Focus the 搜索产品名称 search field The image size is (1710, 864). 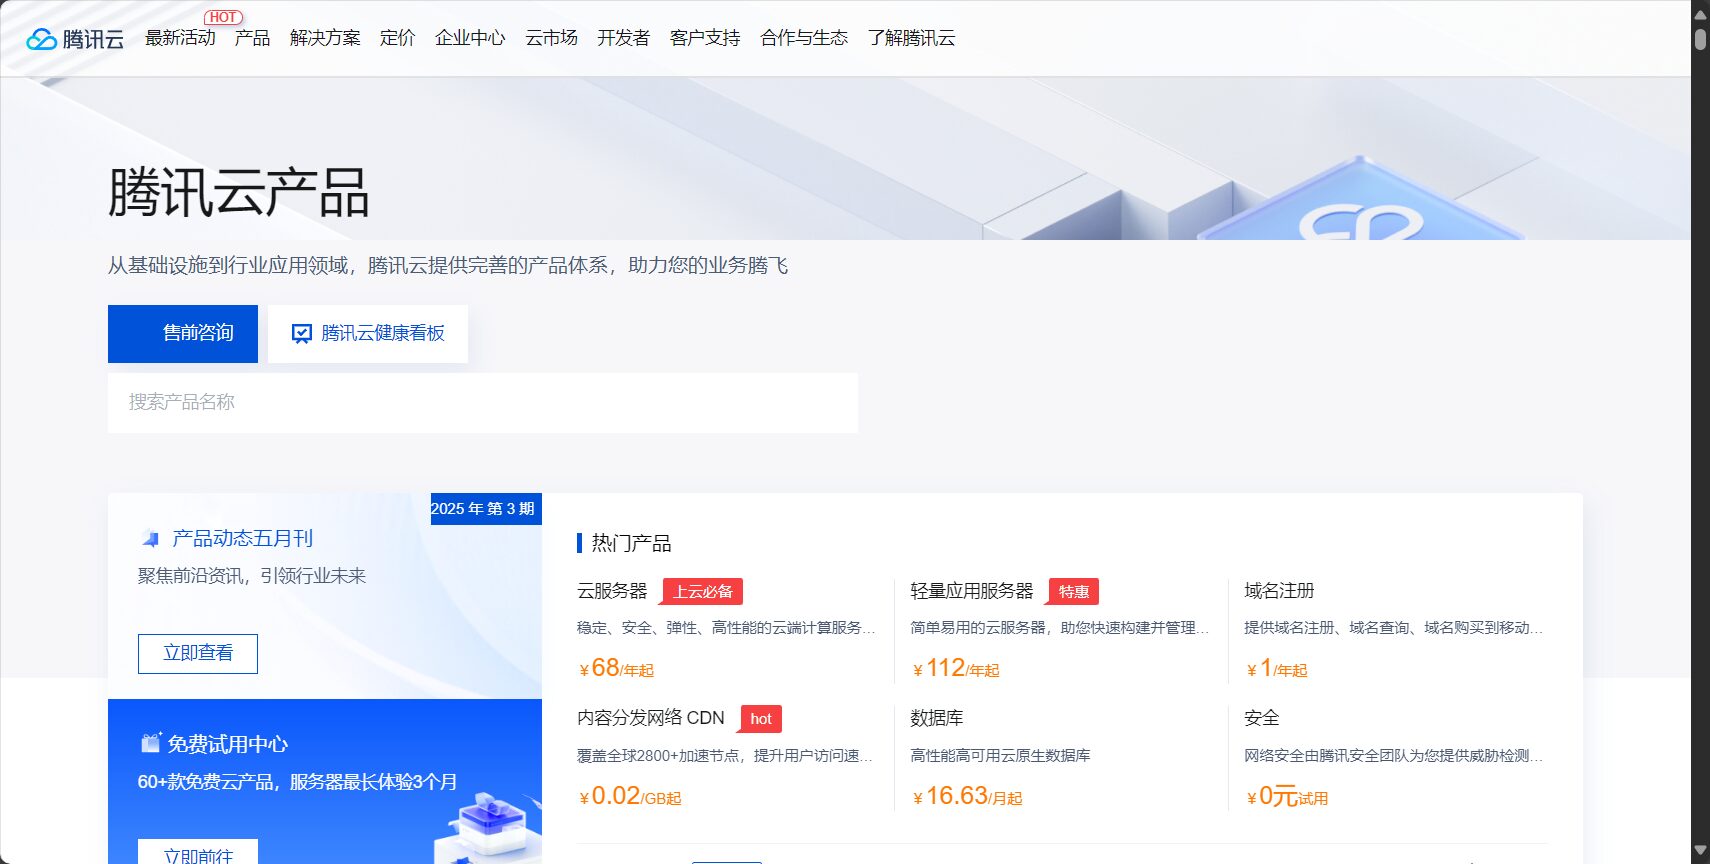pyautogui.click(x=483, y=403)
